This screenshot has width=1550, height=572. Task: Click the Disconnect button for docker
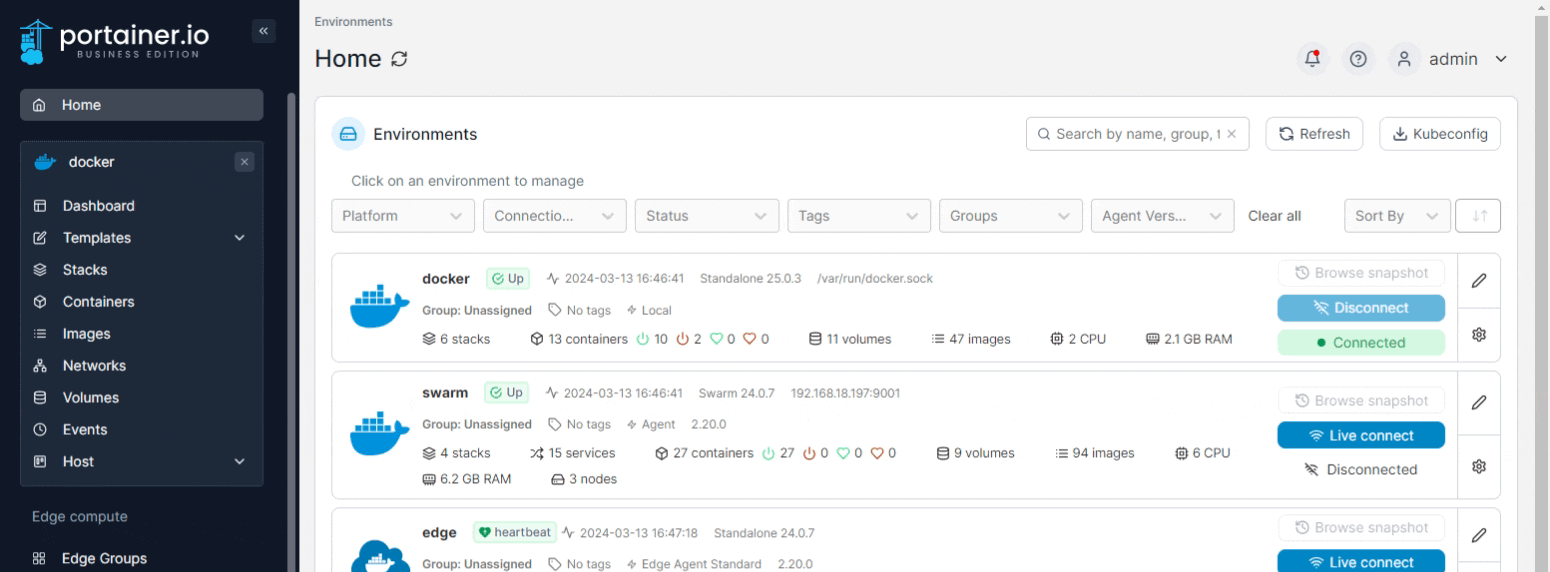pyautogui.click(x=1360, y=308)
